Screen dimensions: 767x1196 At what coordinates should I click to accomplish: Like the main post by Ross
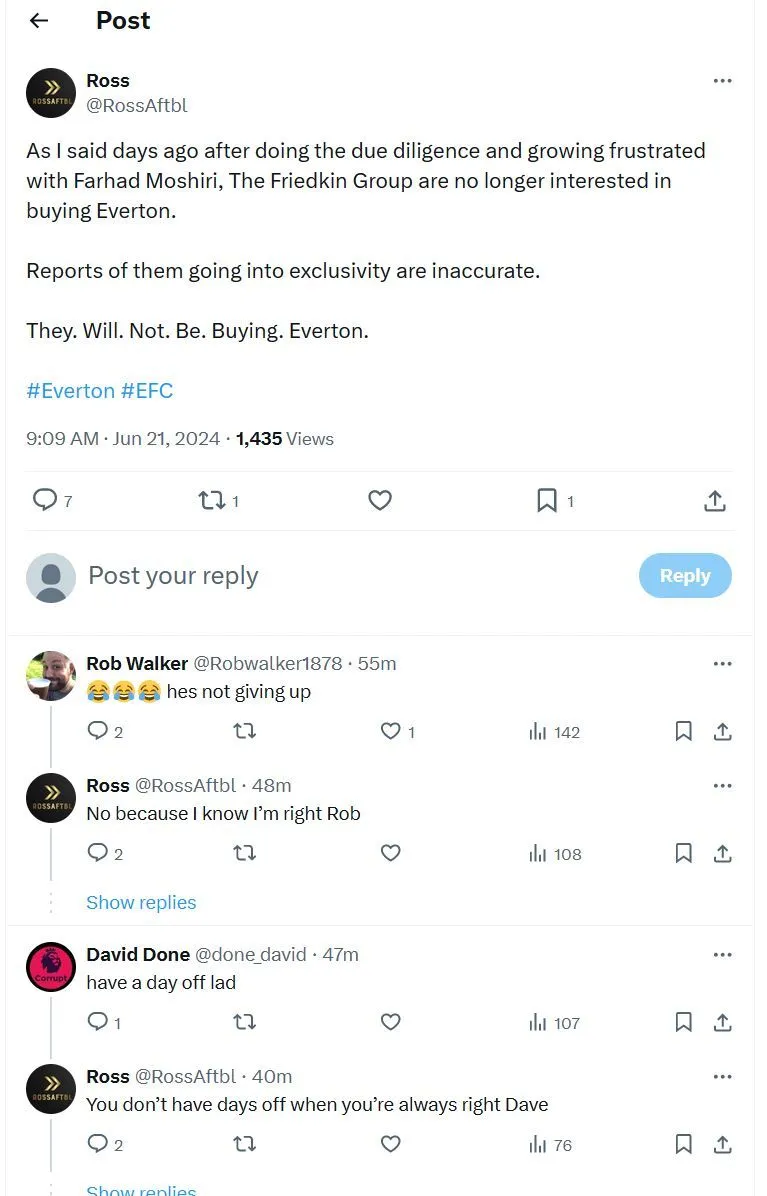(380, 500)
